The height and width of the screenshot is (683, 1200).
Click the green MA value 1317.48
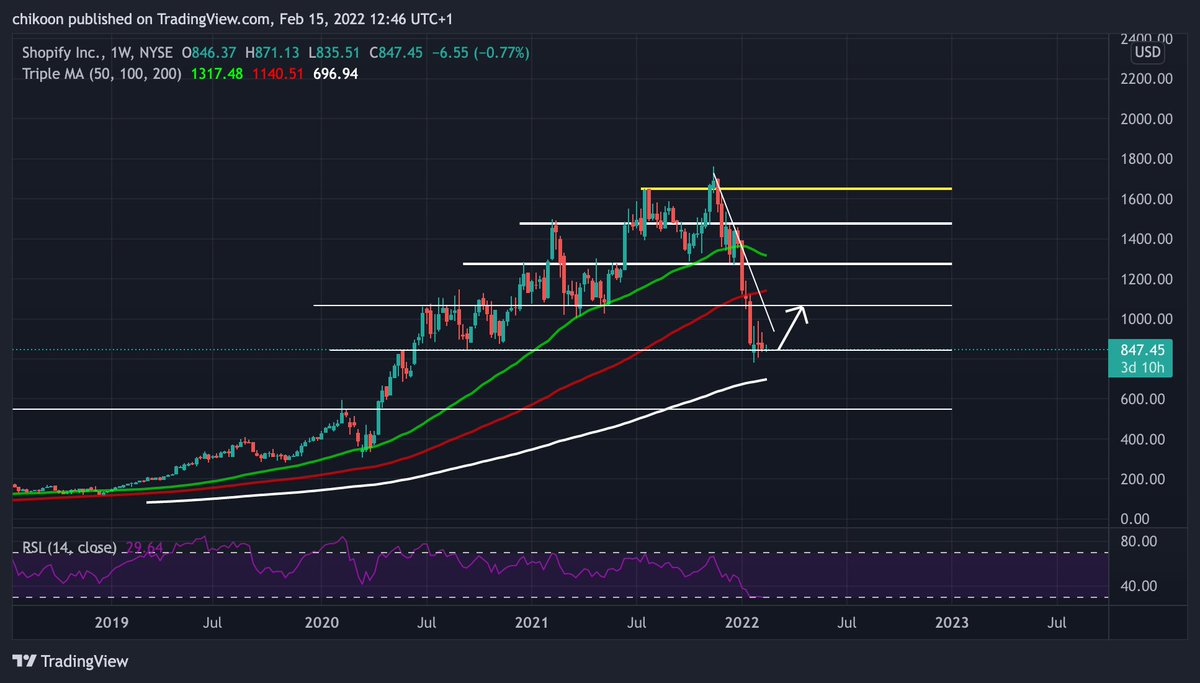(217, 72)
